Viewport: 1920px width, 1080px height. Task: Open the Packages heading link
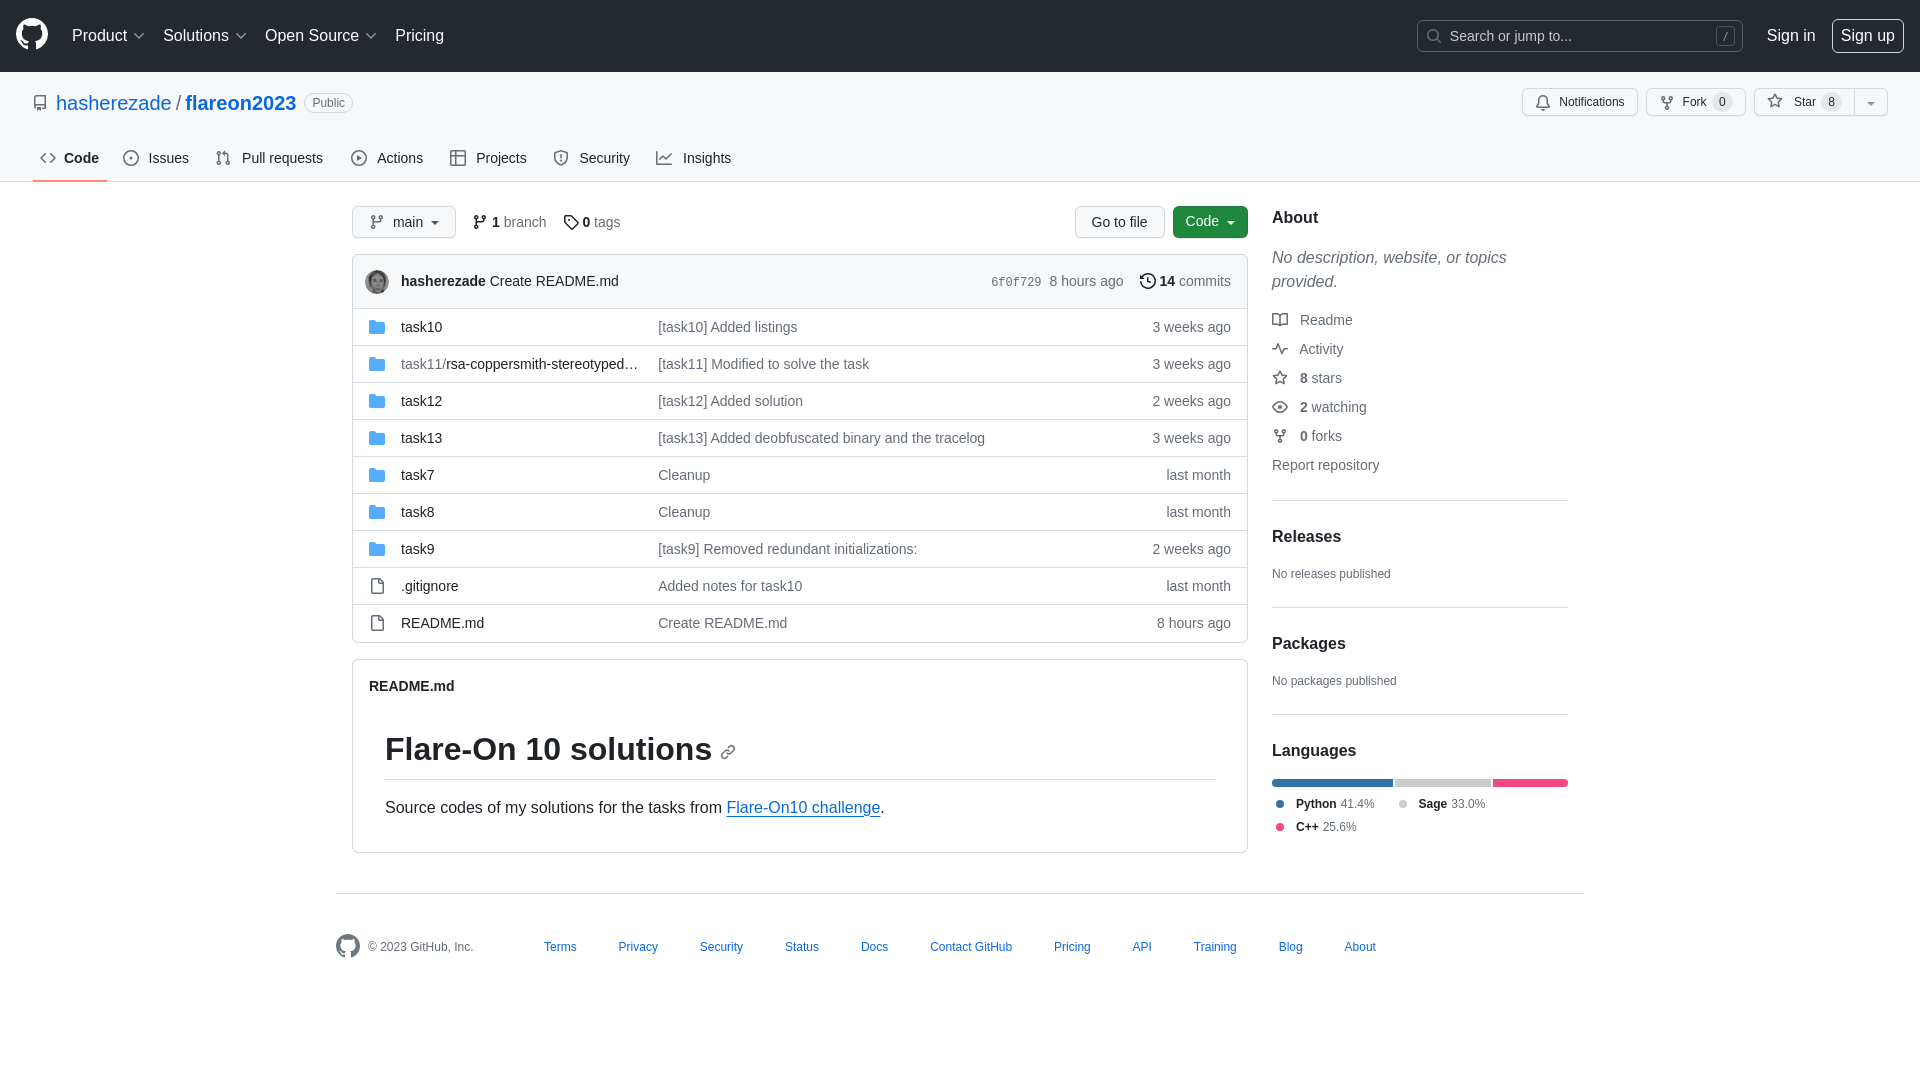(1309, 644)
